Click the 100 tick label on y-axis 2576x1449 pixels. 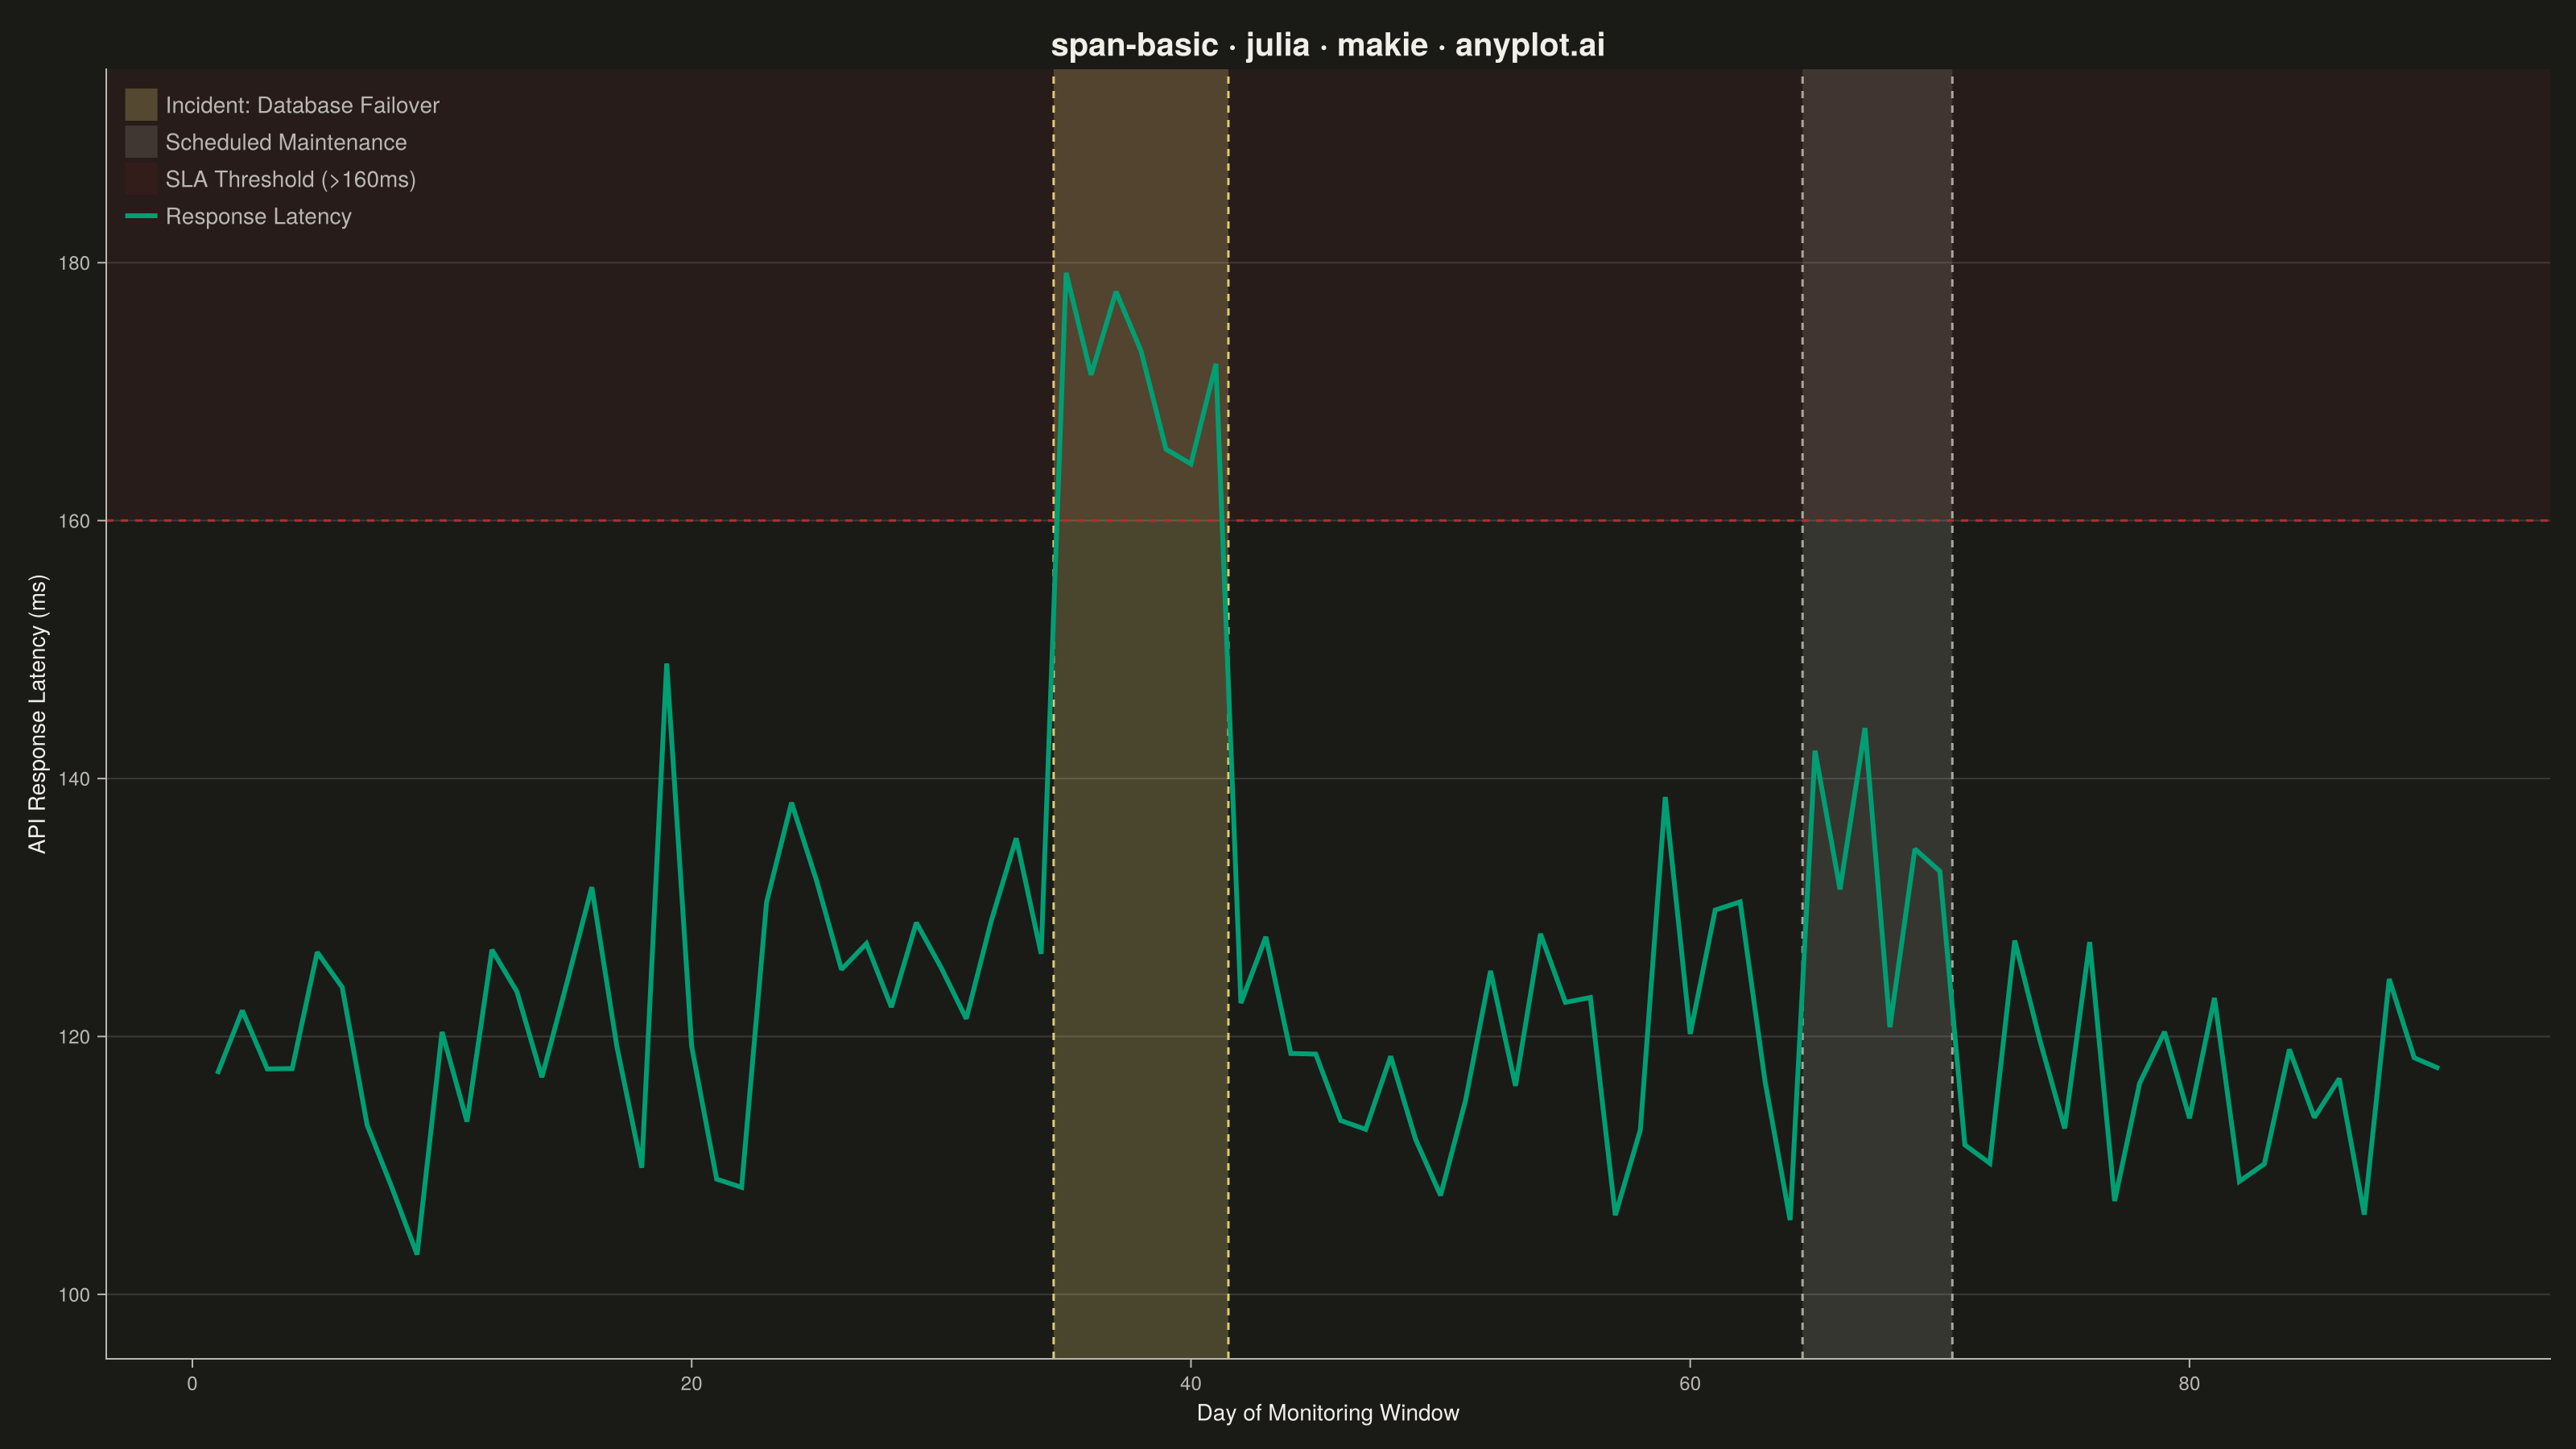point(74,1295)
